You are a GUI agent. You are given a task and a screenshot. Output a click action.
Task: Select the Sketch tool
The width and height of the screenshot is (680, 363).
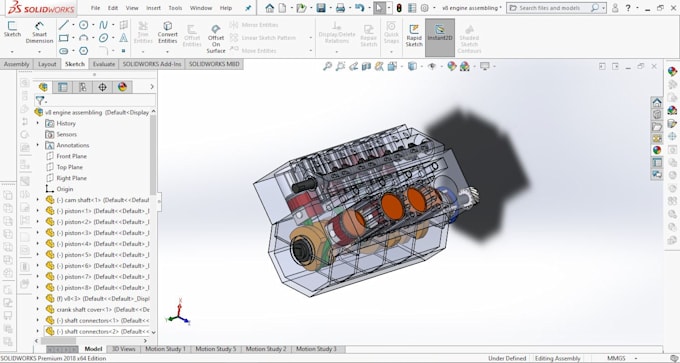[x=12, y=29]
